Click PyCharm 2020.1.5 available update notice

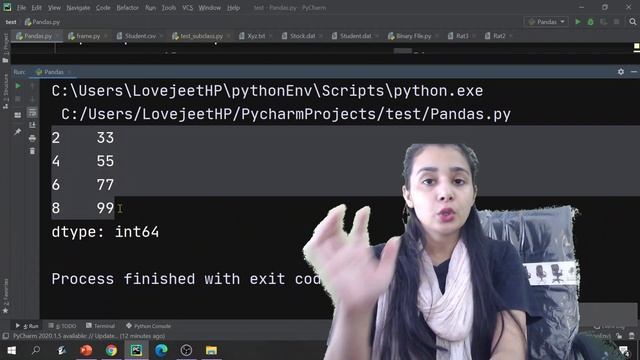click(x=89, y=336)
